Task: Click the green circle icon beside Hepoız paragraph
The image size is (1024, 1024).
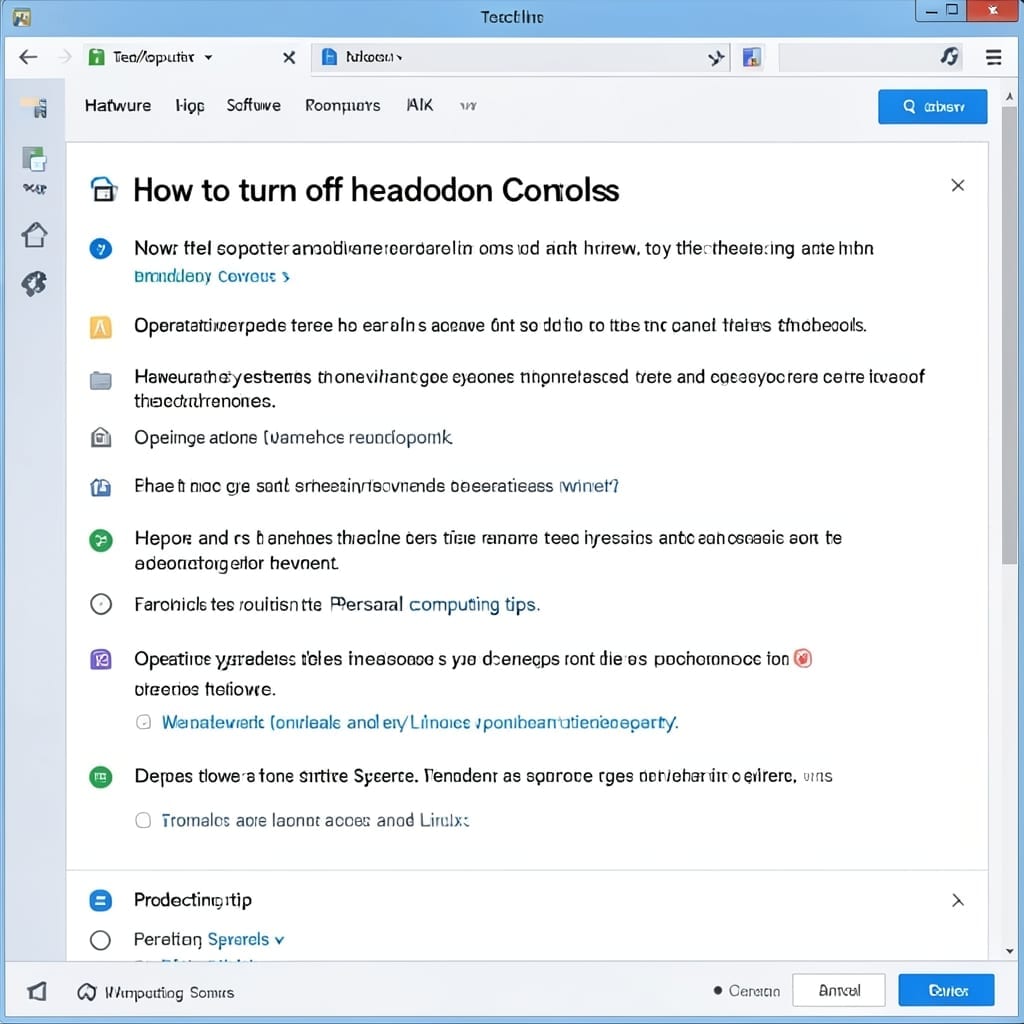Action: [x=101, y=540]
